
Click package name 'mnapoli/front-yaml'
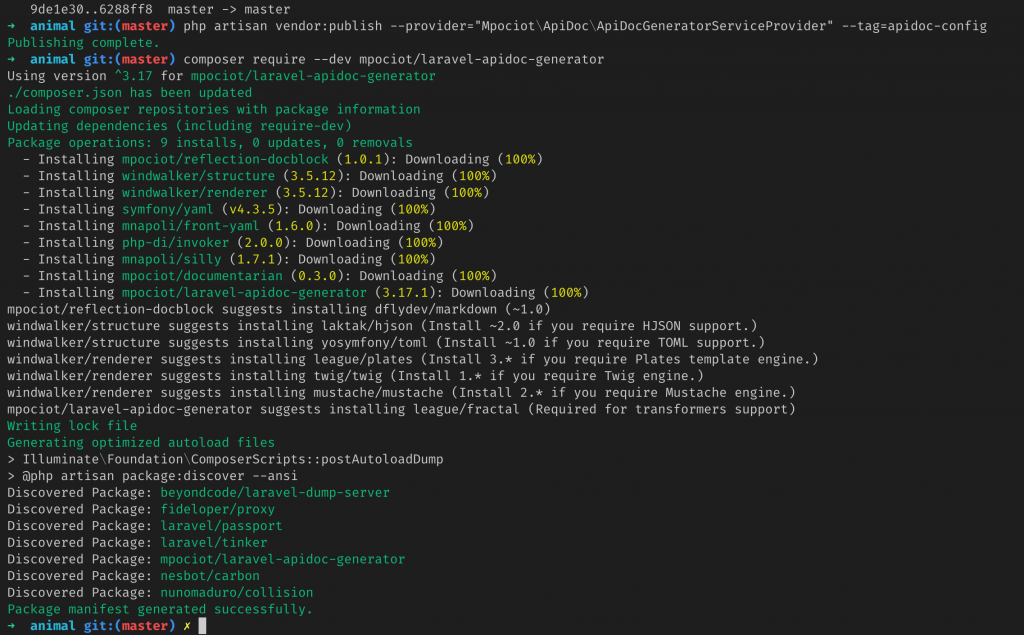coord(191,226)
